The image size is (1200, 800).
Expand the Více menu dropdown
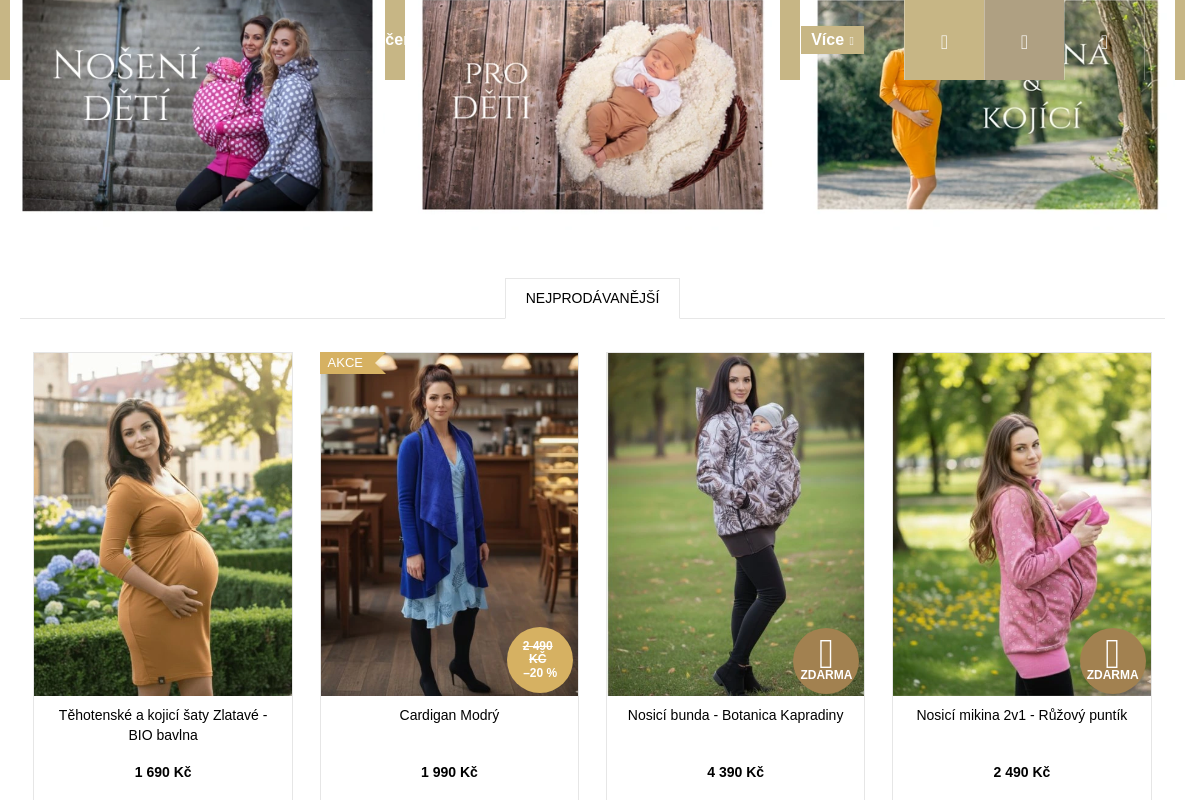[x=832, y=40]
